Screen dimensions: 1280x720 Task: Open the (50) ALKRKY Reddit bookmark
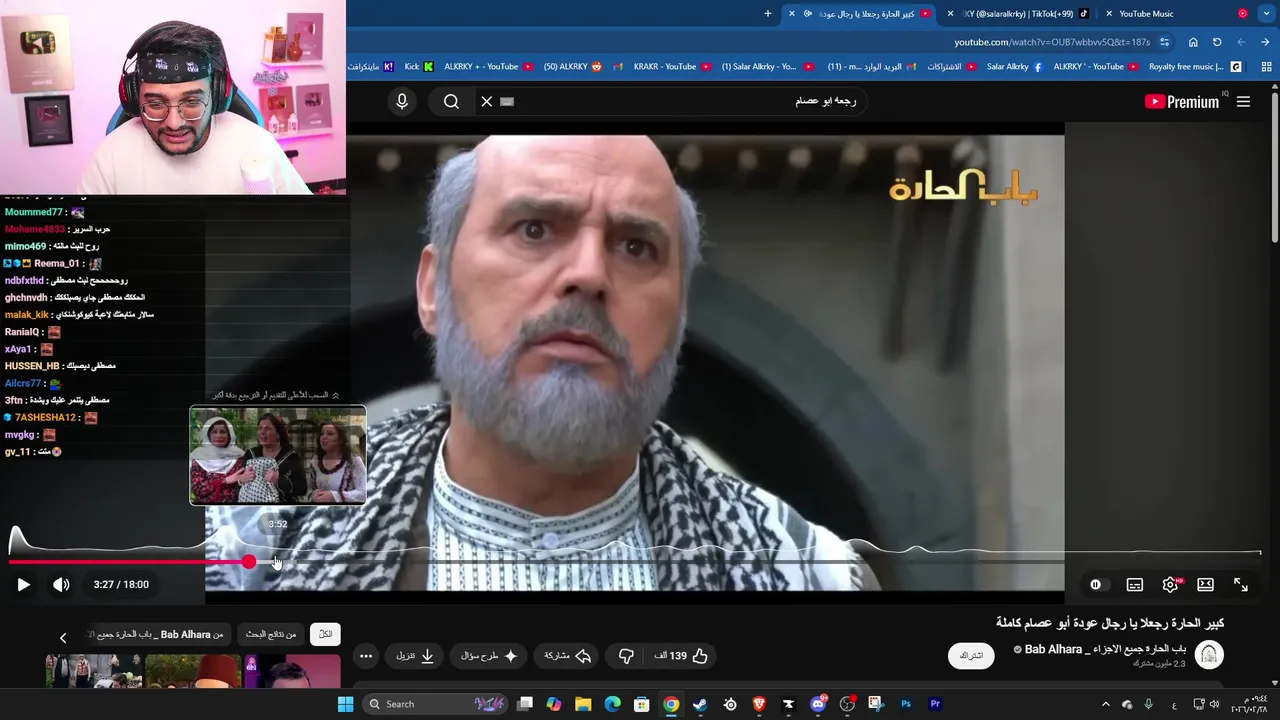pos(573,67)
